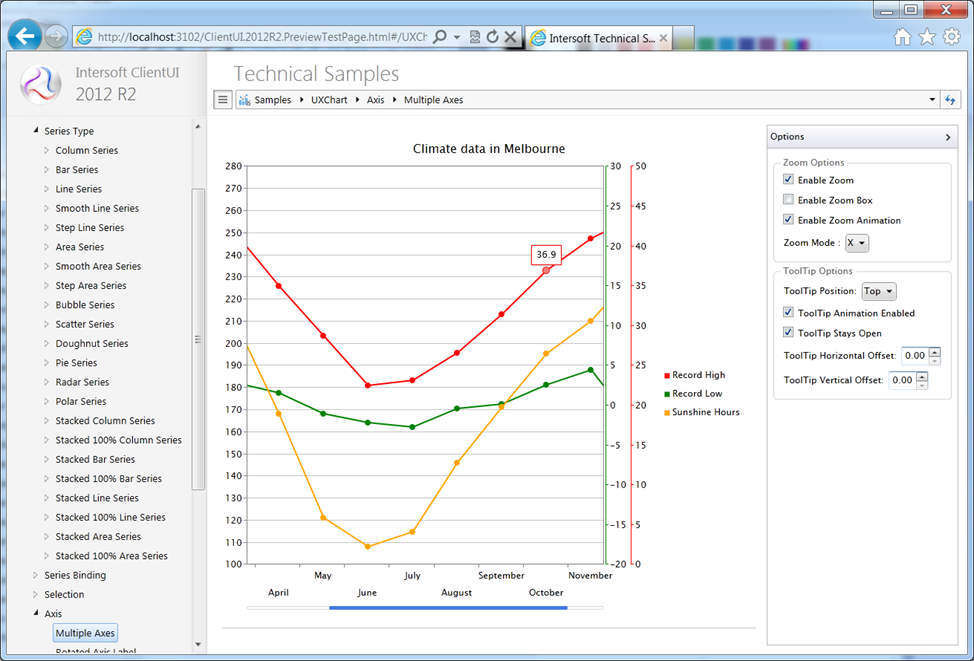Open the Polar Series sample

tap(81, 401)
